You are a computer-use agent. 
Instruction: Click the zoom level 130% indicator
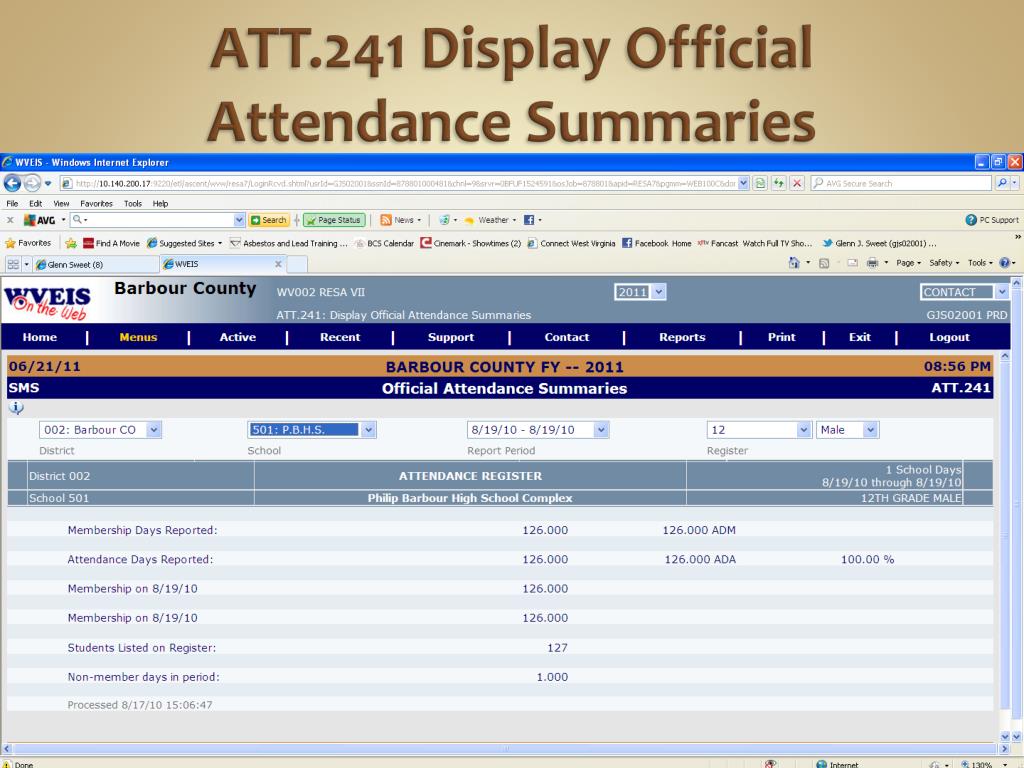[x=982, y=764]
